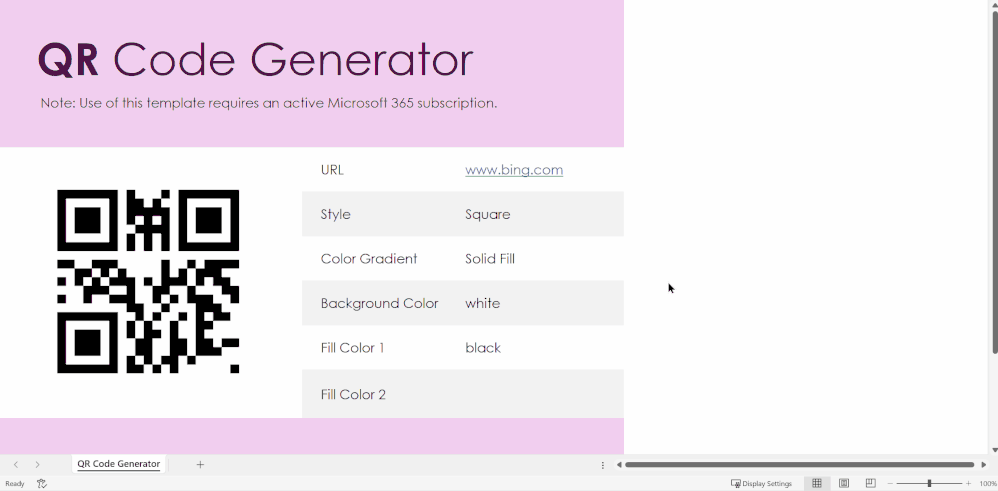Click the Ready status indicator
The image size is (998, 491).
click(15, 484)
